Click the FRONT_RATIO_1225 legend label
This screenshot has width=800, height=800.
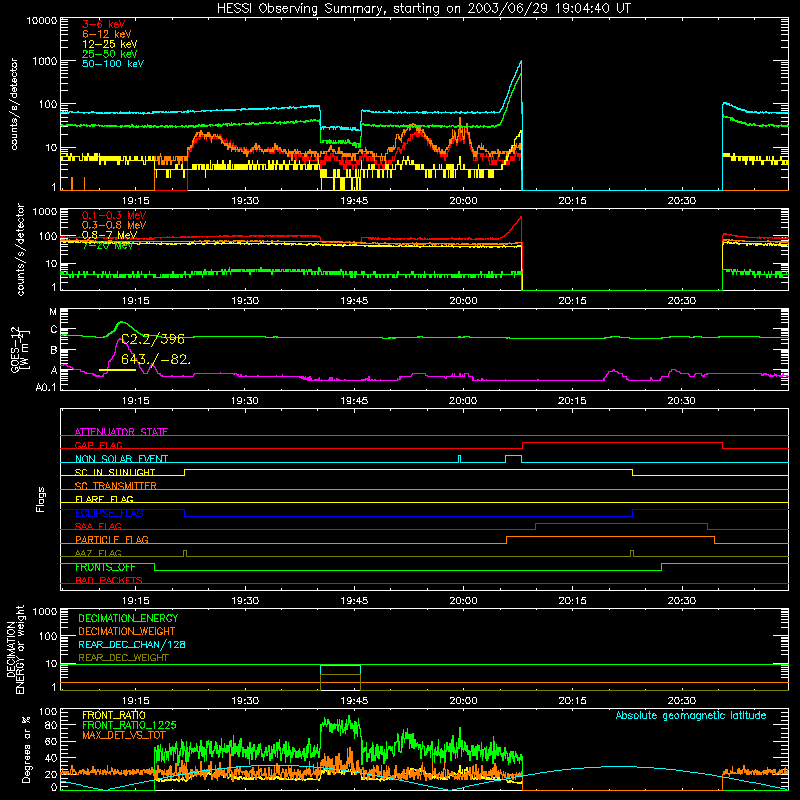[129, 725]
